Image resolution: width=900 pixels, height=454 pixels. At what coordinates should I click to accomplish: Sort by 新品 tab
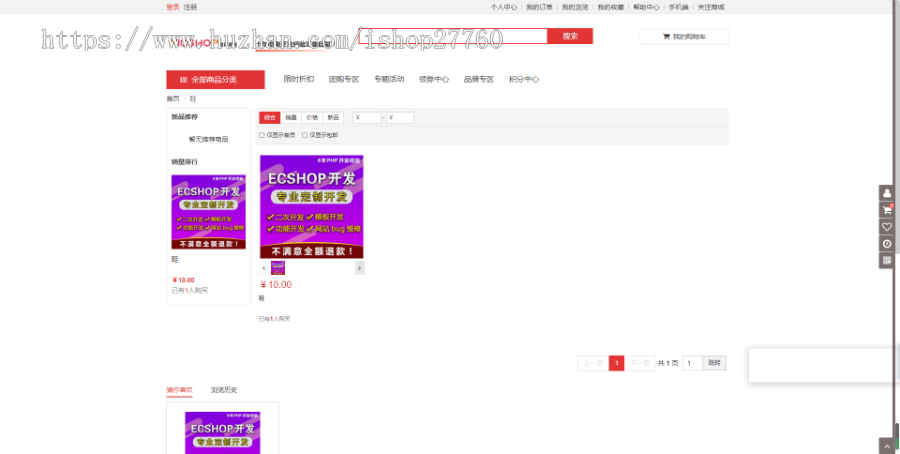point(333,118)
